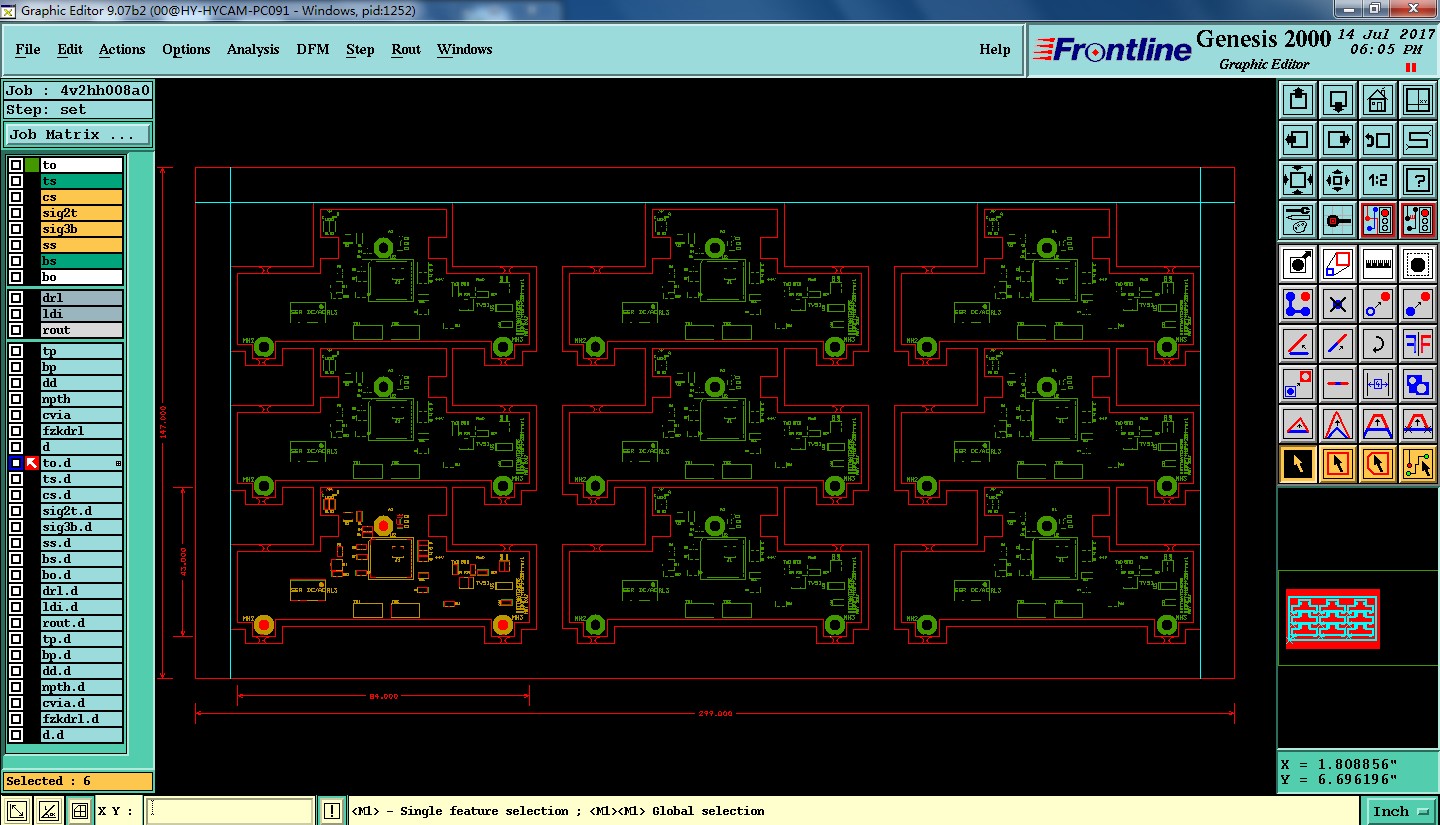The width and height of the screenshot is (1440, 825).
Task: Tick the checkbox for layer 'drl'
Action: click(16, 298)
